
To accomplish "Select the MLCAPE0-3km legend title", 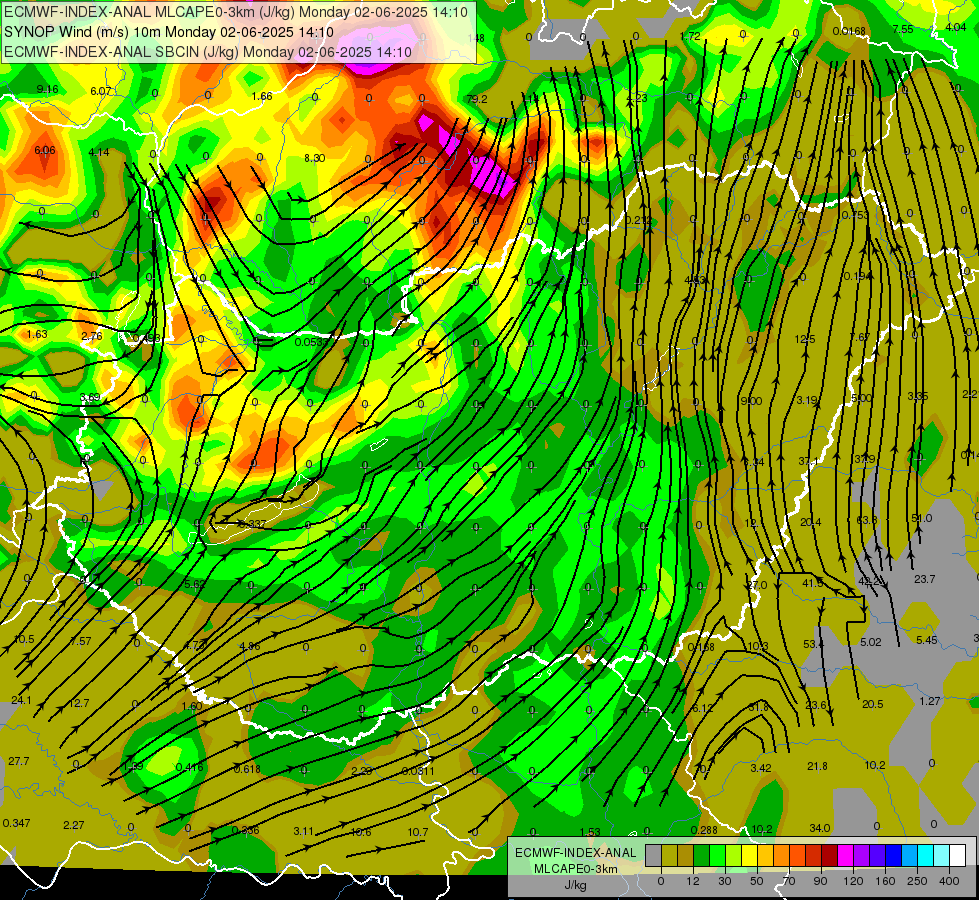I will (x=576, y=868).
